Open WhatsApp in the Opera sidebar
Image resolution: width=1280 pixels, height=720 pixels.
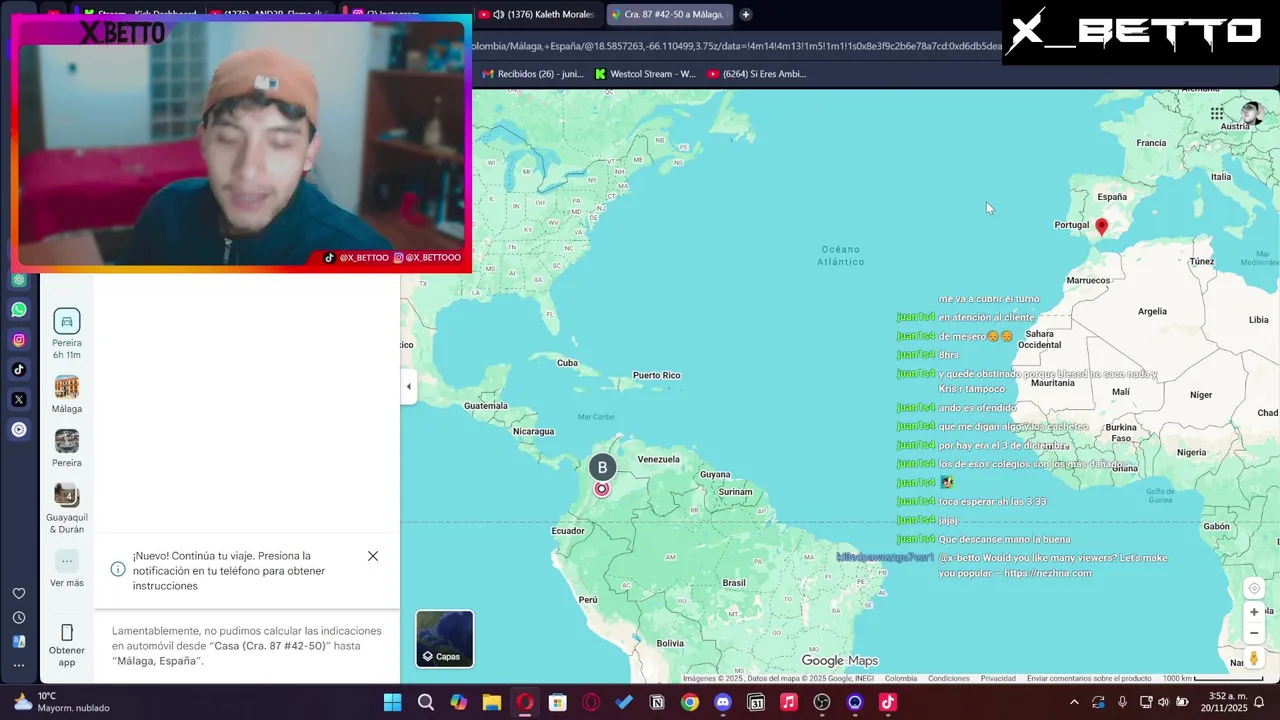19,310
